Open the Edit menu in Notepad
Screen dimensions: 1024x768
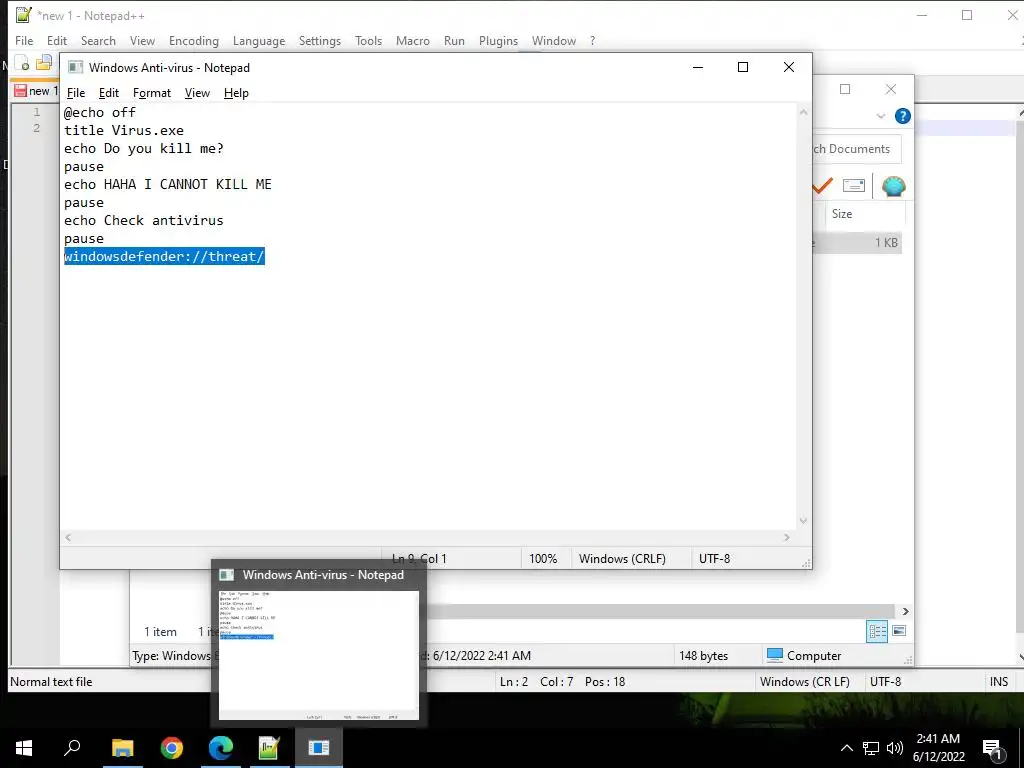click(108, 93)
